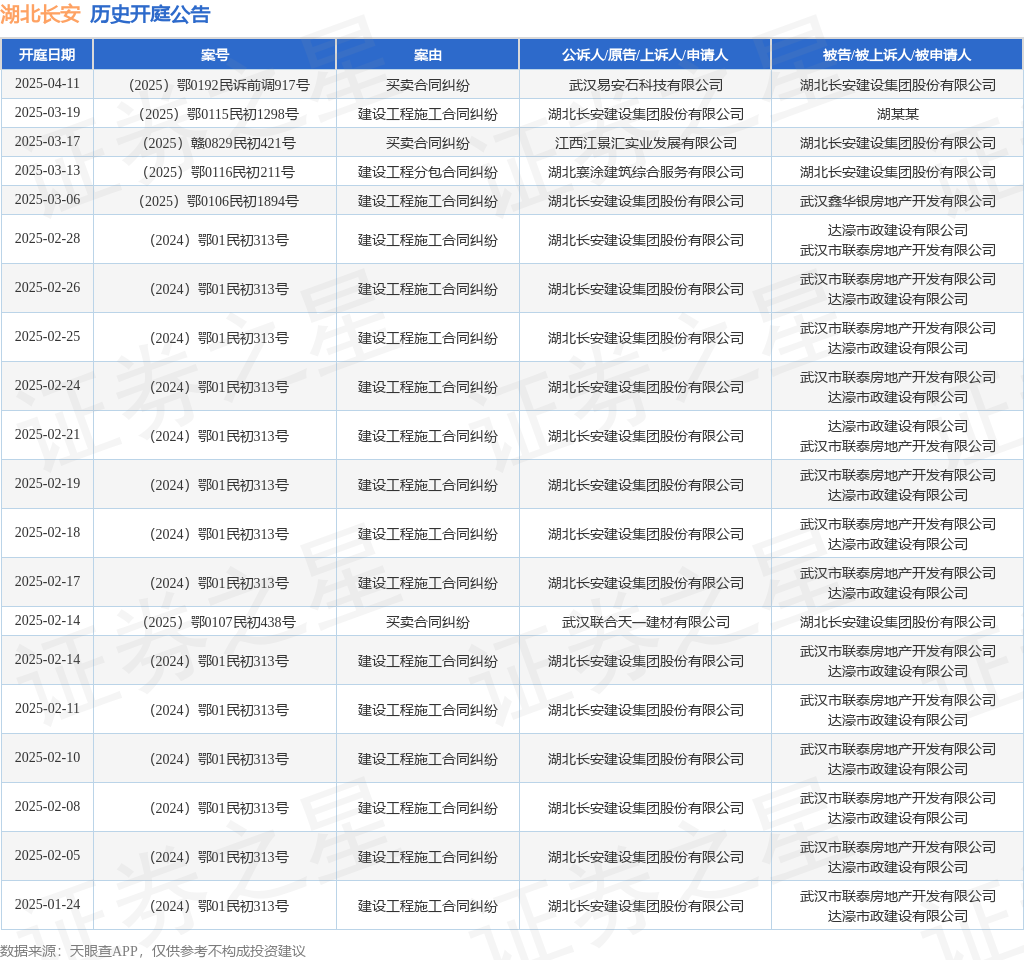Click the 湖北长安 title text

pos(40,14)
